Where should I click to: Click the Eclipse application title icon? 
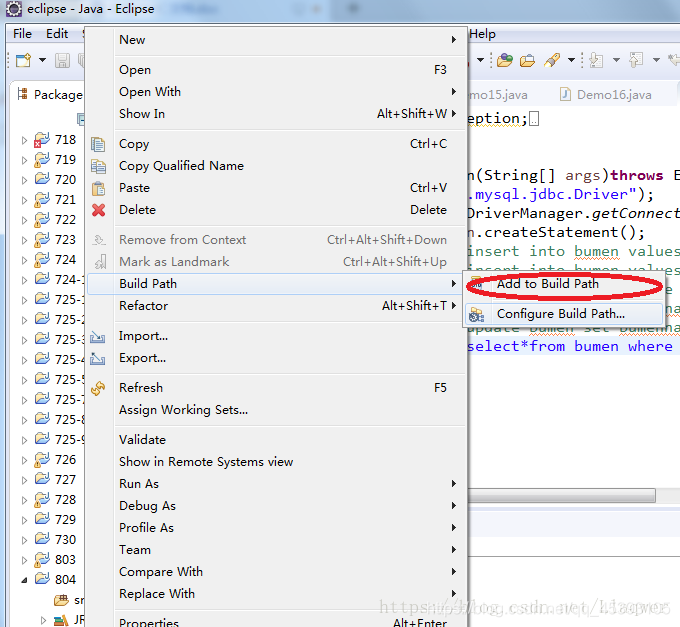coord(13,9)
